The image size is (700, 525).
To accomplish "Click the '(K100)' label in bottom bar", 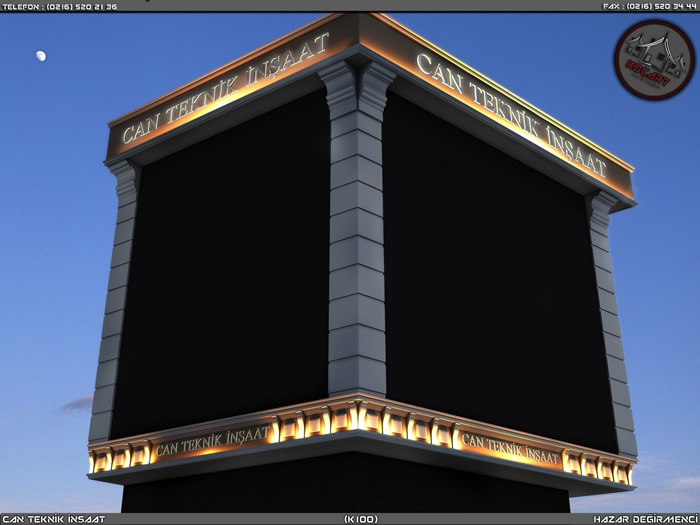I will [361, 519].
